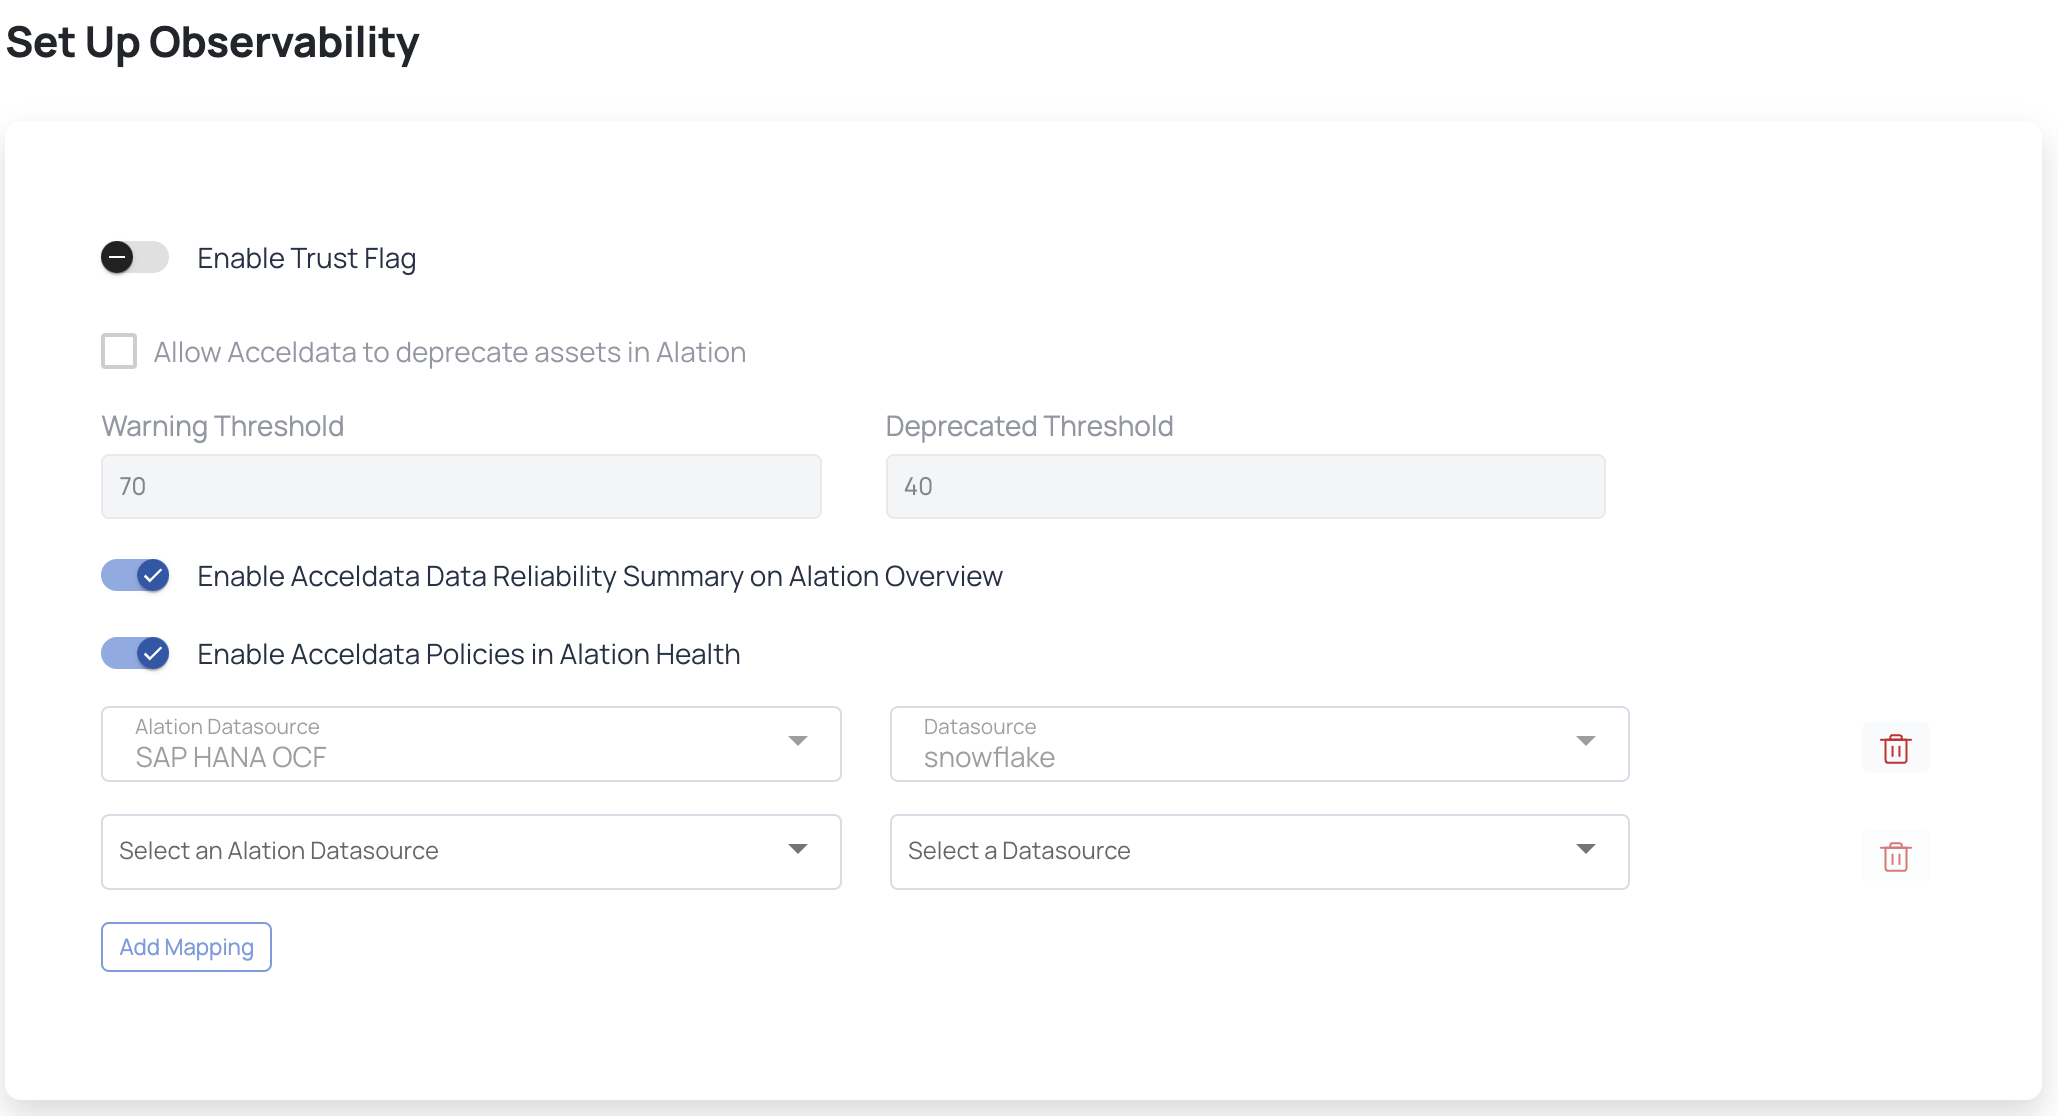The height and width of the screenshot is (1116, 2058).
Task: Toggle the Enable Trust Flag switch
Action: 135,258
